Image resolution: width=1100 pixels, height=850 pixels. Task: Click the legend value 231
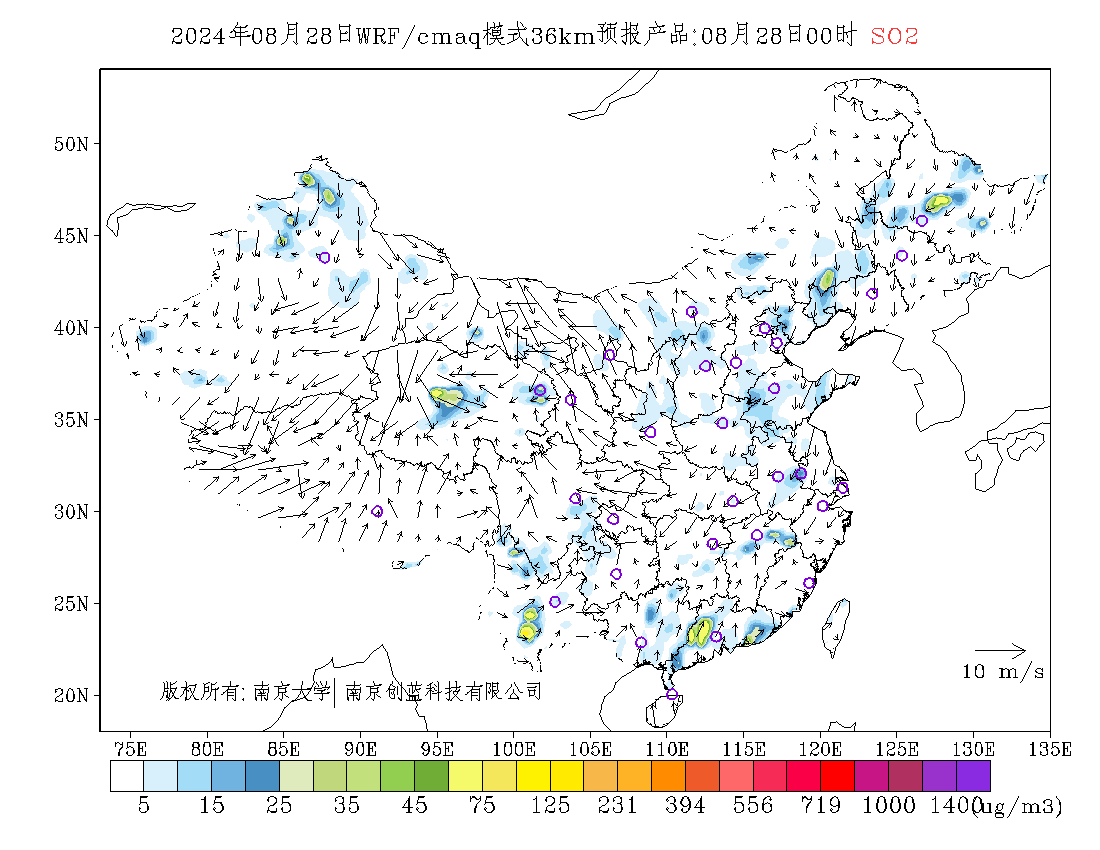pyautogui.click(x=617, y=805)
